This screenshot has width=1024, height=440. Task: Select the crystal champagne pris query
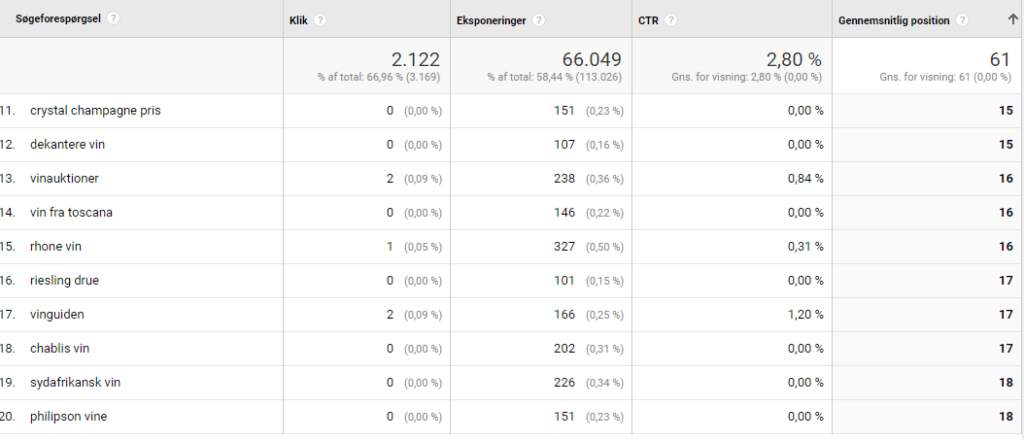[x=95, y=111]
